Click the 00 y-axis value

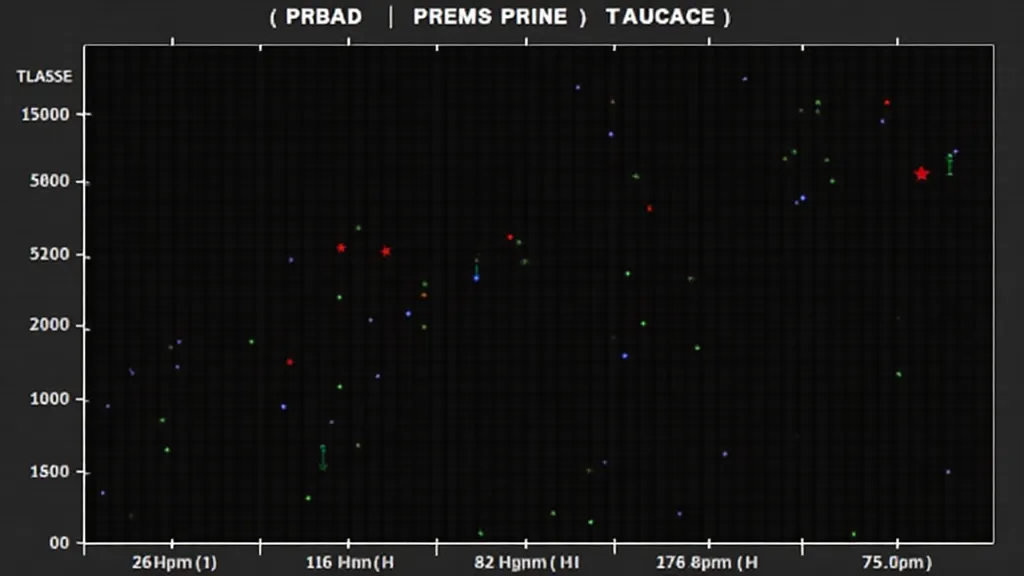tap(59, 543)
